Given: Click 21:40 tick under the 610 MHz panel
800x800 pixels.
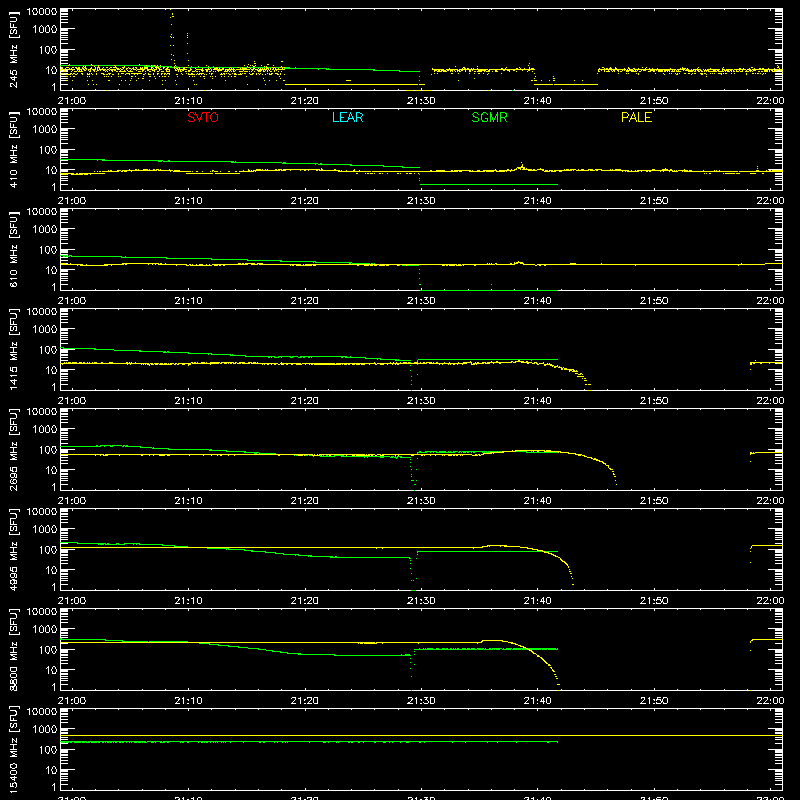Looking at the screenshot, I should click(537, 301).
